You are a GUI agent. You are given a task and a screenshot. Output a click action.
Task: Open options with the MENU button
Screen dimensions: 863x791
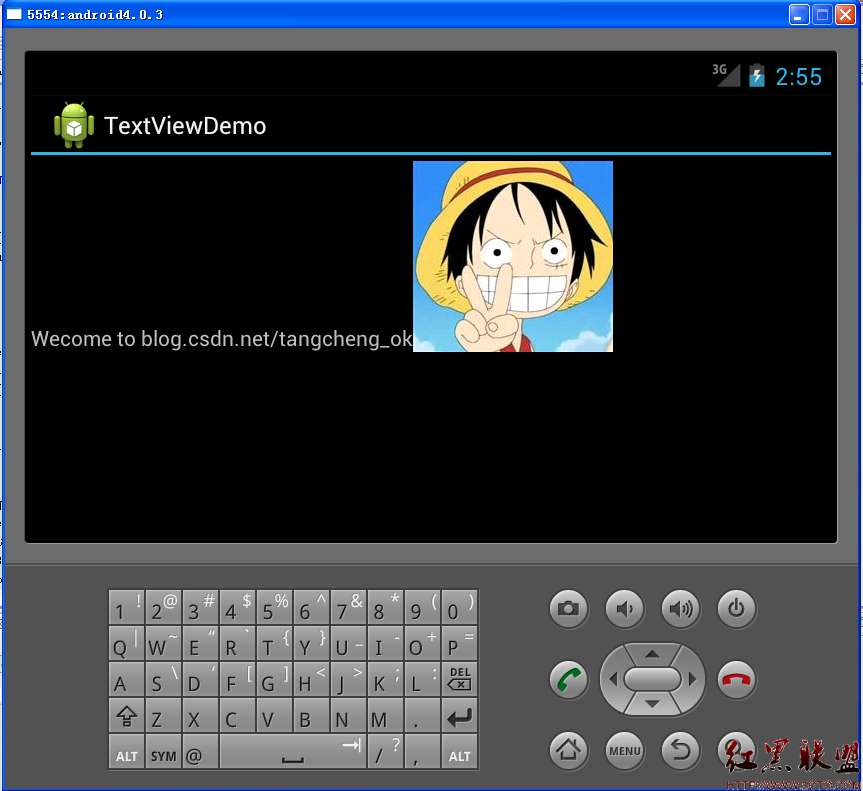625,750
